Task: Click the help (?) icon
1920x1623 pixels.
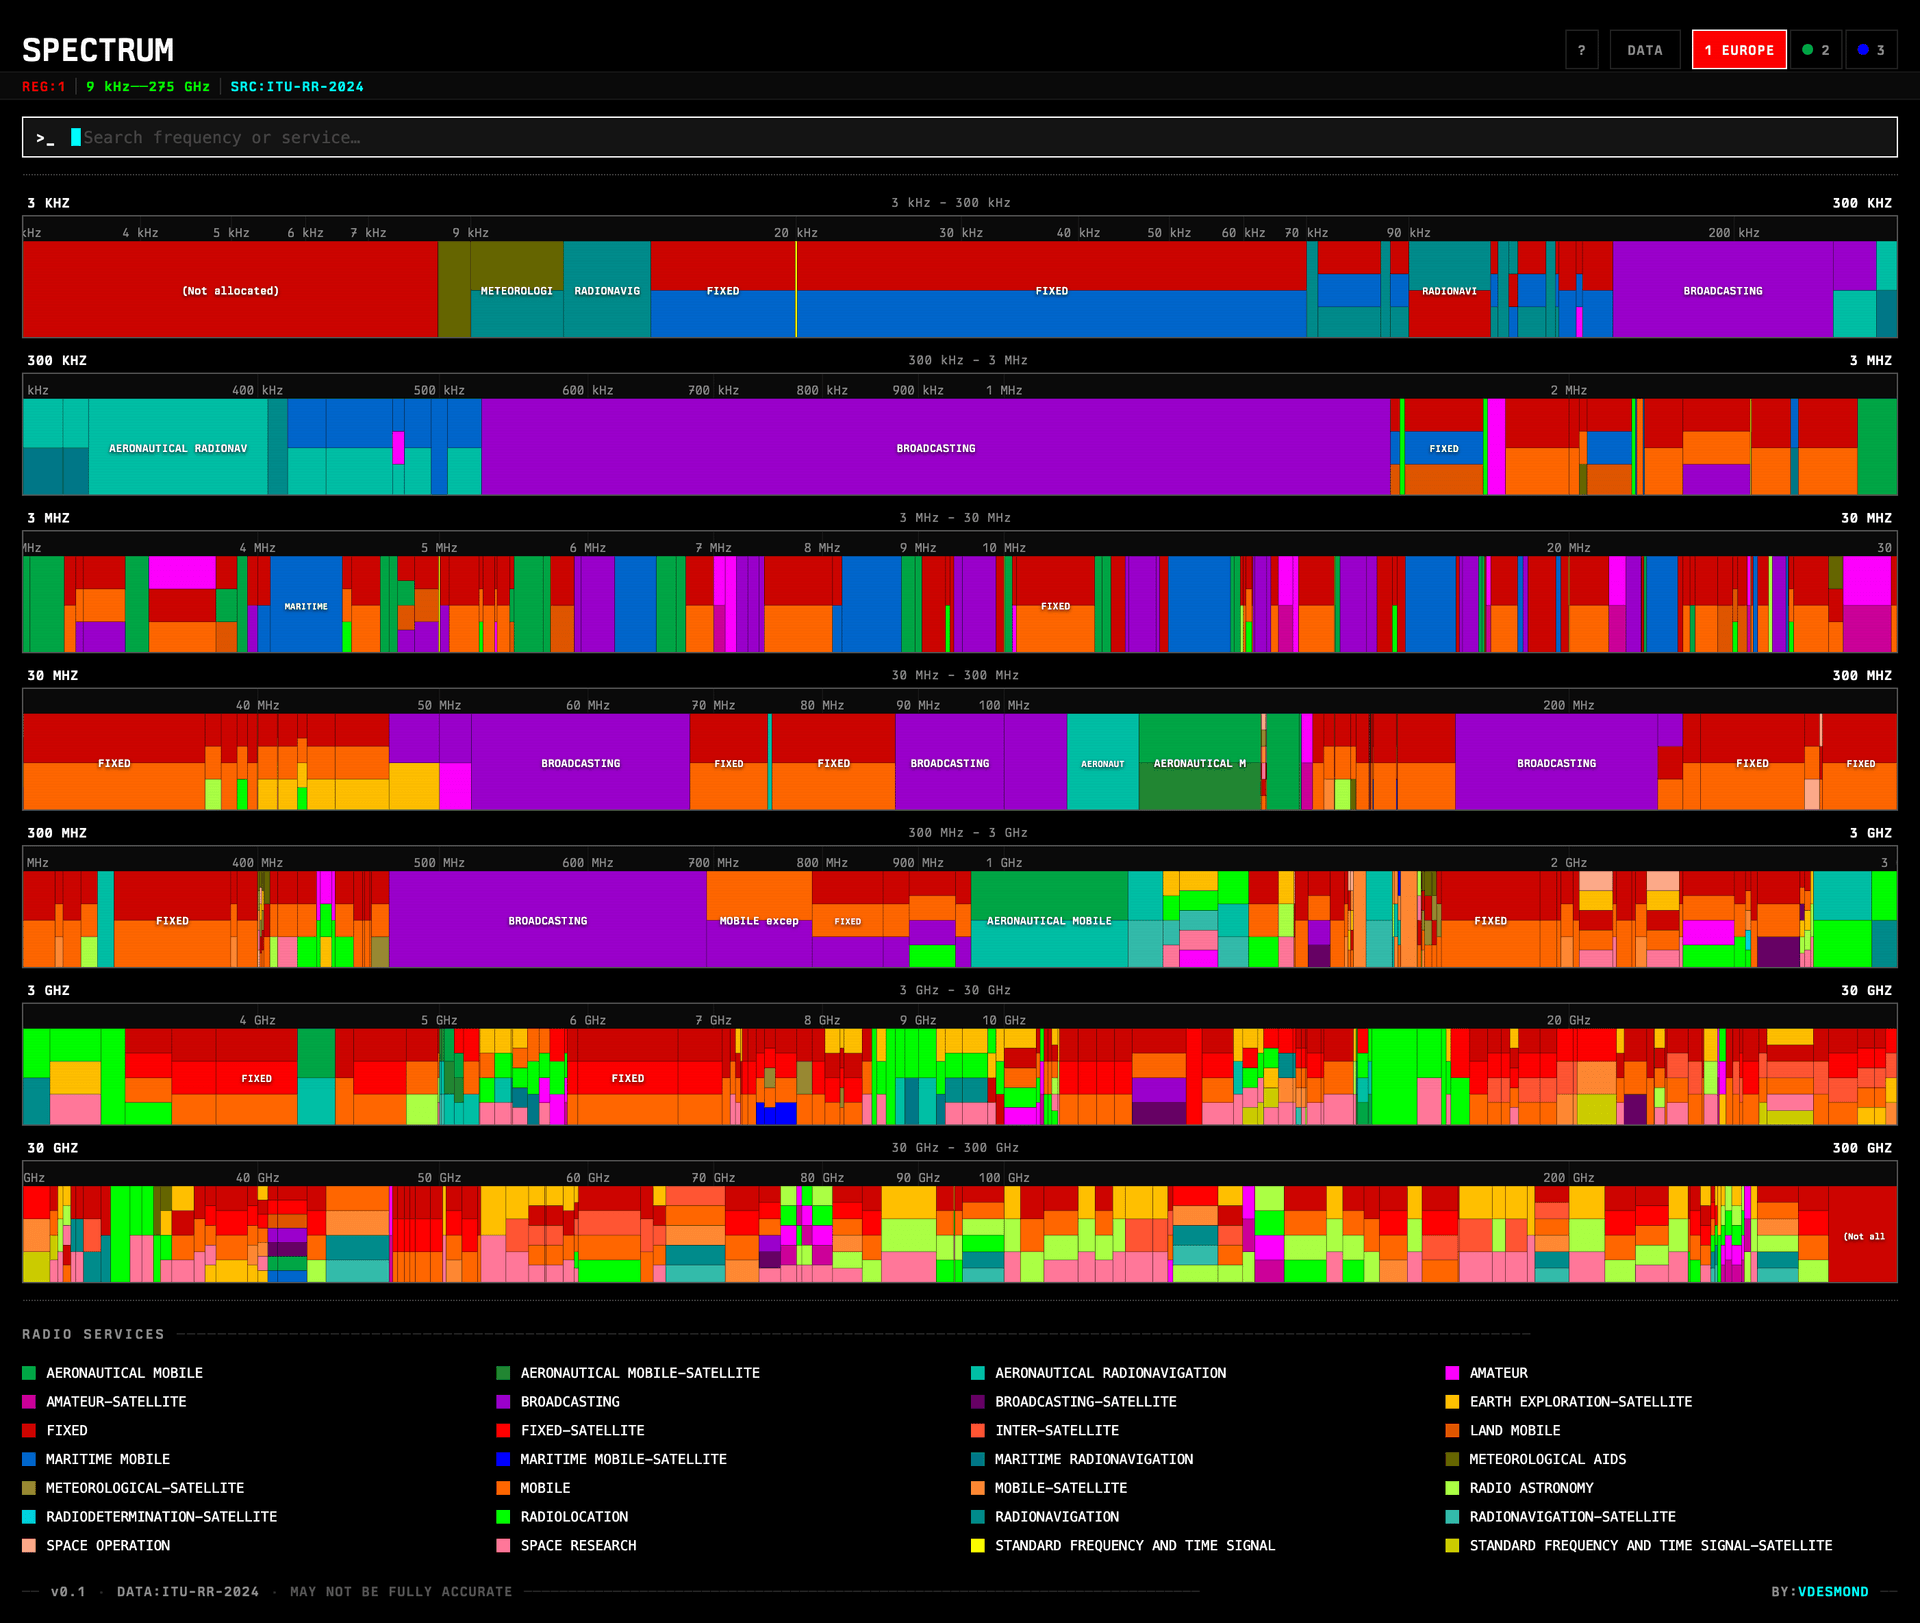Action: (x=1582, y=49)
